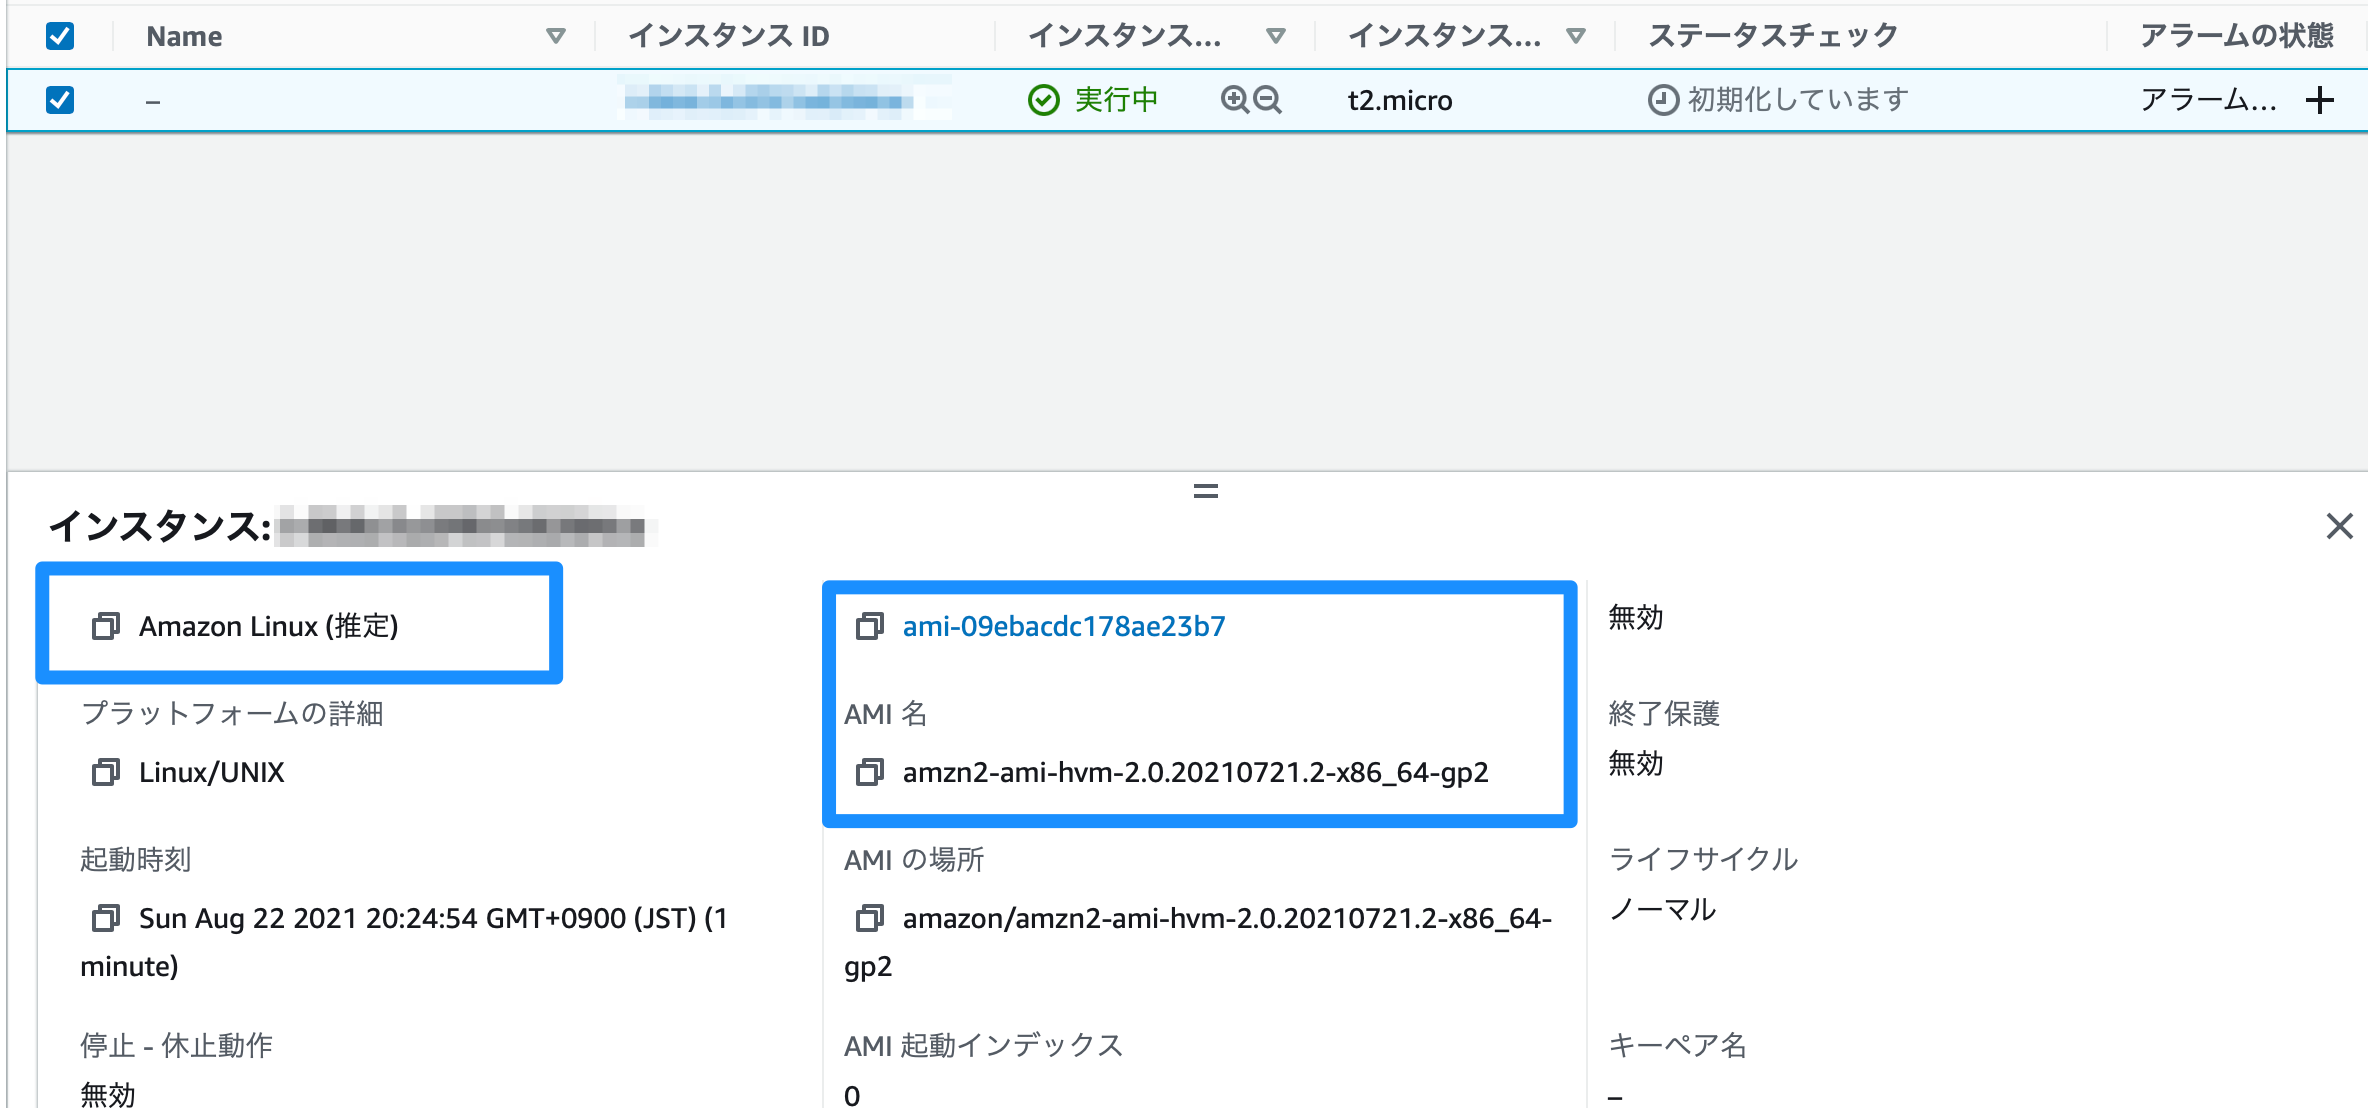
Task: Toggle the select-all header checkbox
Action: [60, 36]
